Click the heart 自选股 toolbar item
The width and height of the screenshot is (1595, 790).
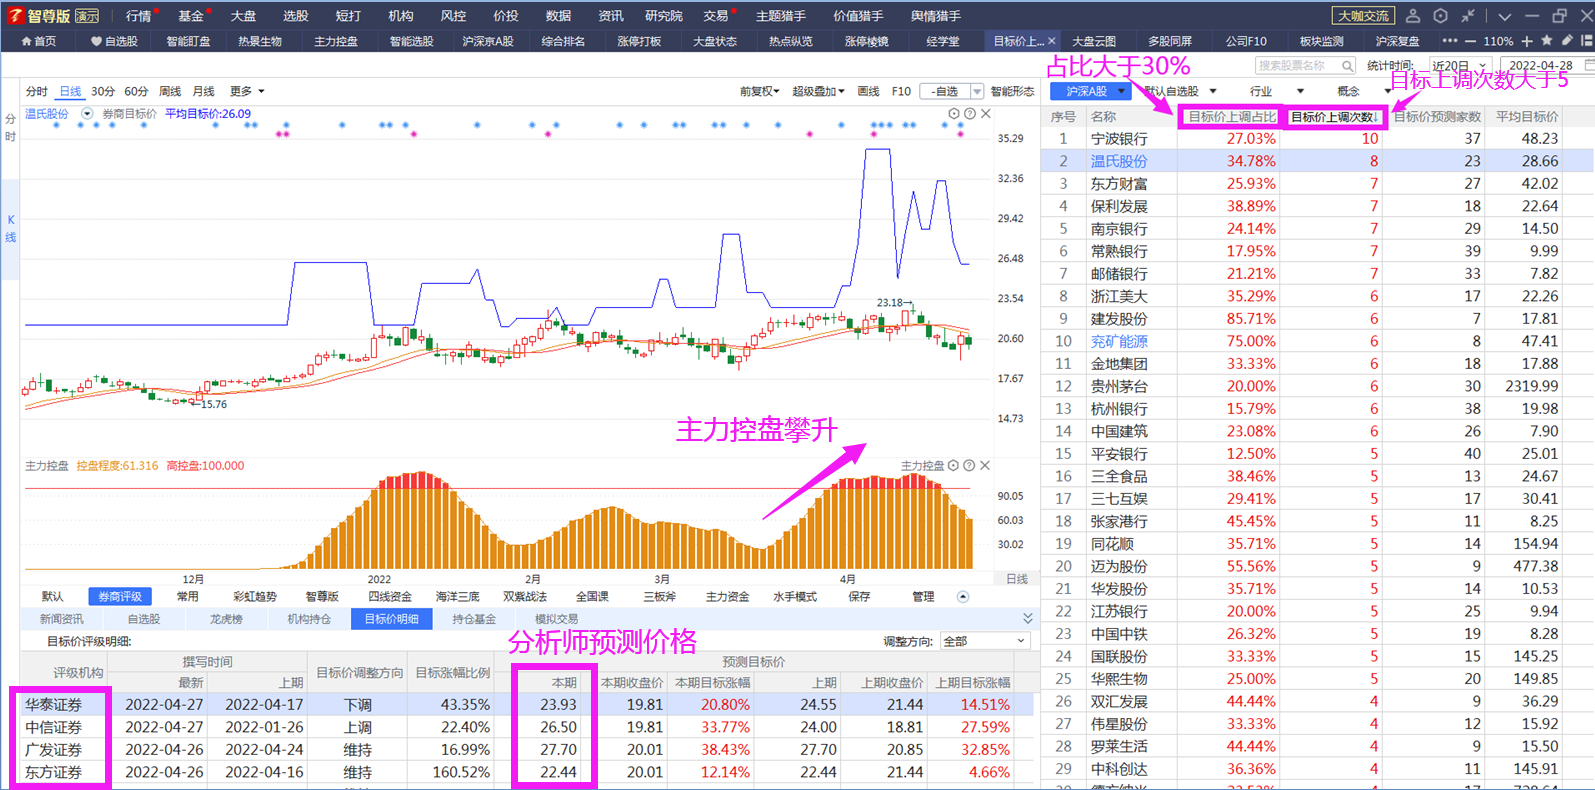coord(113,41)
